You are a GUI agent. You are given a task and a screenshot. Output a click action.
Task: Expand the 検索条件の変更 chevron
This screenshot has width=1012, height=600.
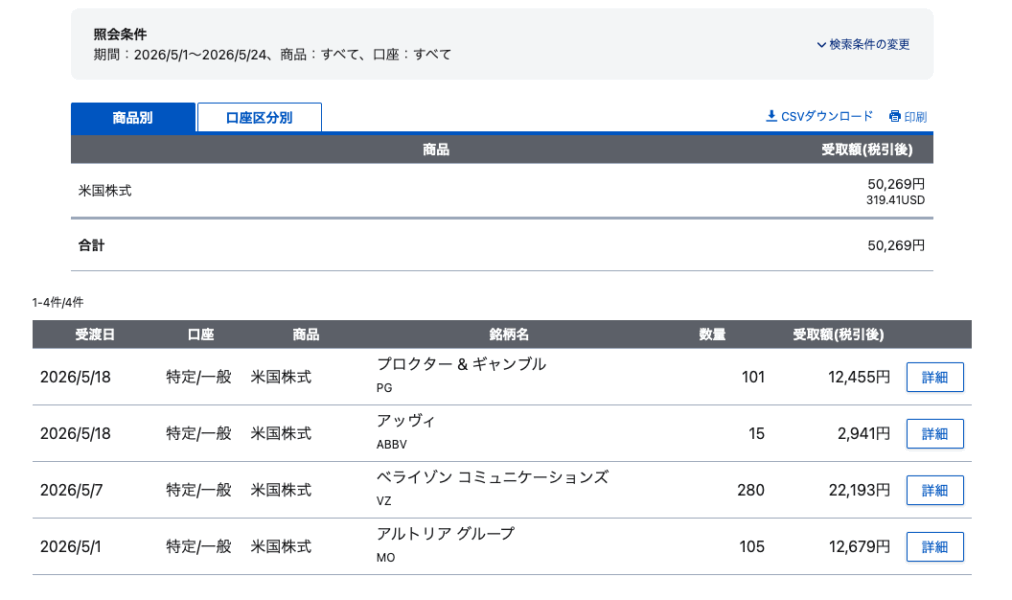[x=821, y=45]
